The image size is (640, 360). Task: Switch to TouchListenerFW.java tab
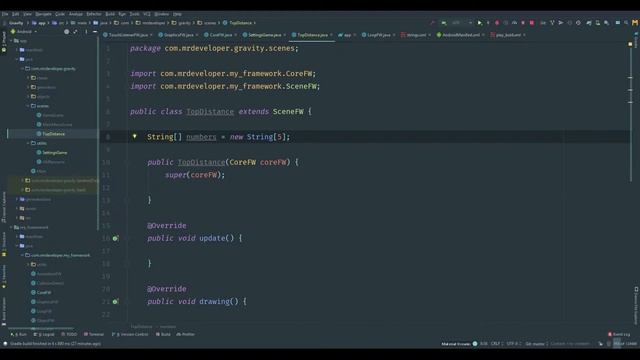point(127,35)
